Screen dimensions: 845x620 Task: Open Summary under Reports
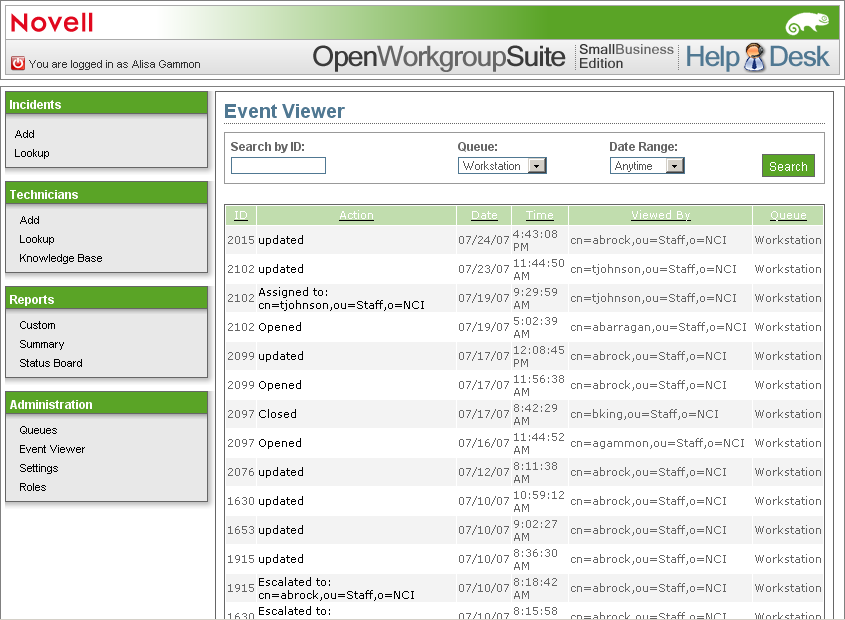click(41, 344)
